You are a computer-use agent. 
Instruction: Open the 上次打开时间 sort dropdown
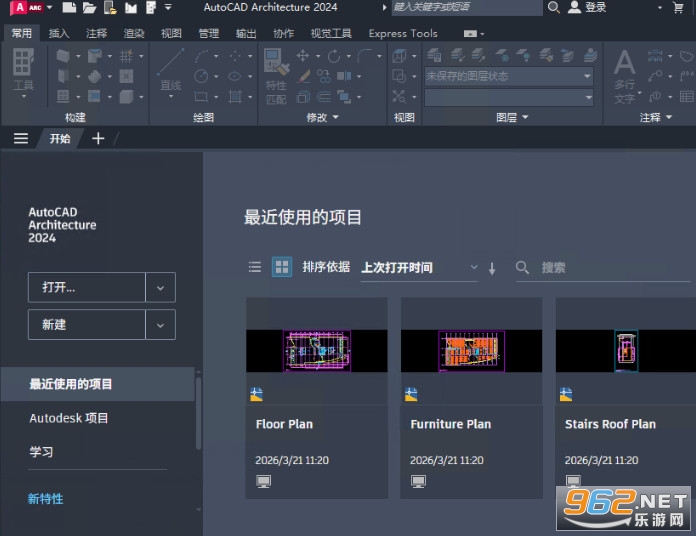(x=419, y=268)
